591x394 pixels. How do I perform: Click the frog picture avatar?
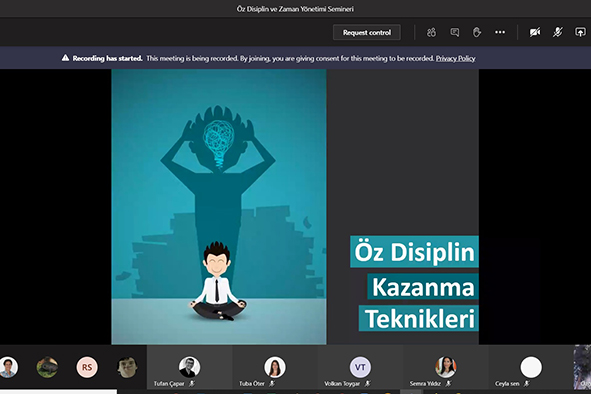point(47,367)
